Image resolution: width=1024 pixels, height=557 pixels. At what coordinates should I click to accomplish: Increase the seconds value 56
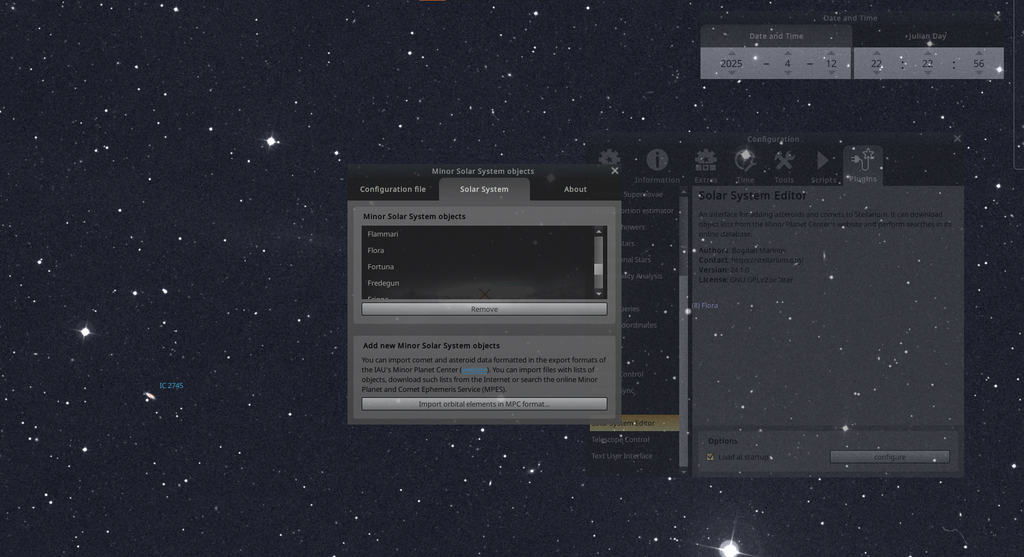(x=978, y=54)
